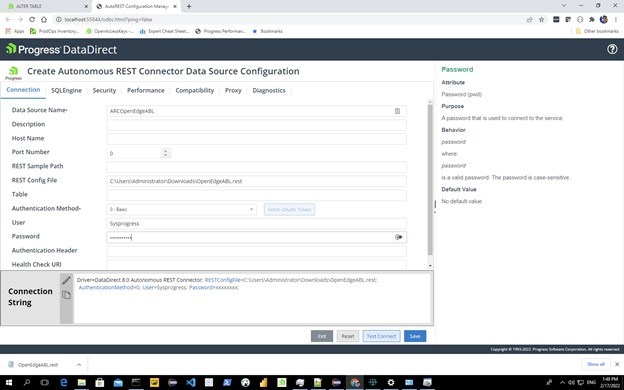Click the help question mark icon
The width and height of the screenshot is (624, 390).
pos(612,49)
